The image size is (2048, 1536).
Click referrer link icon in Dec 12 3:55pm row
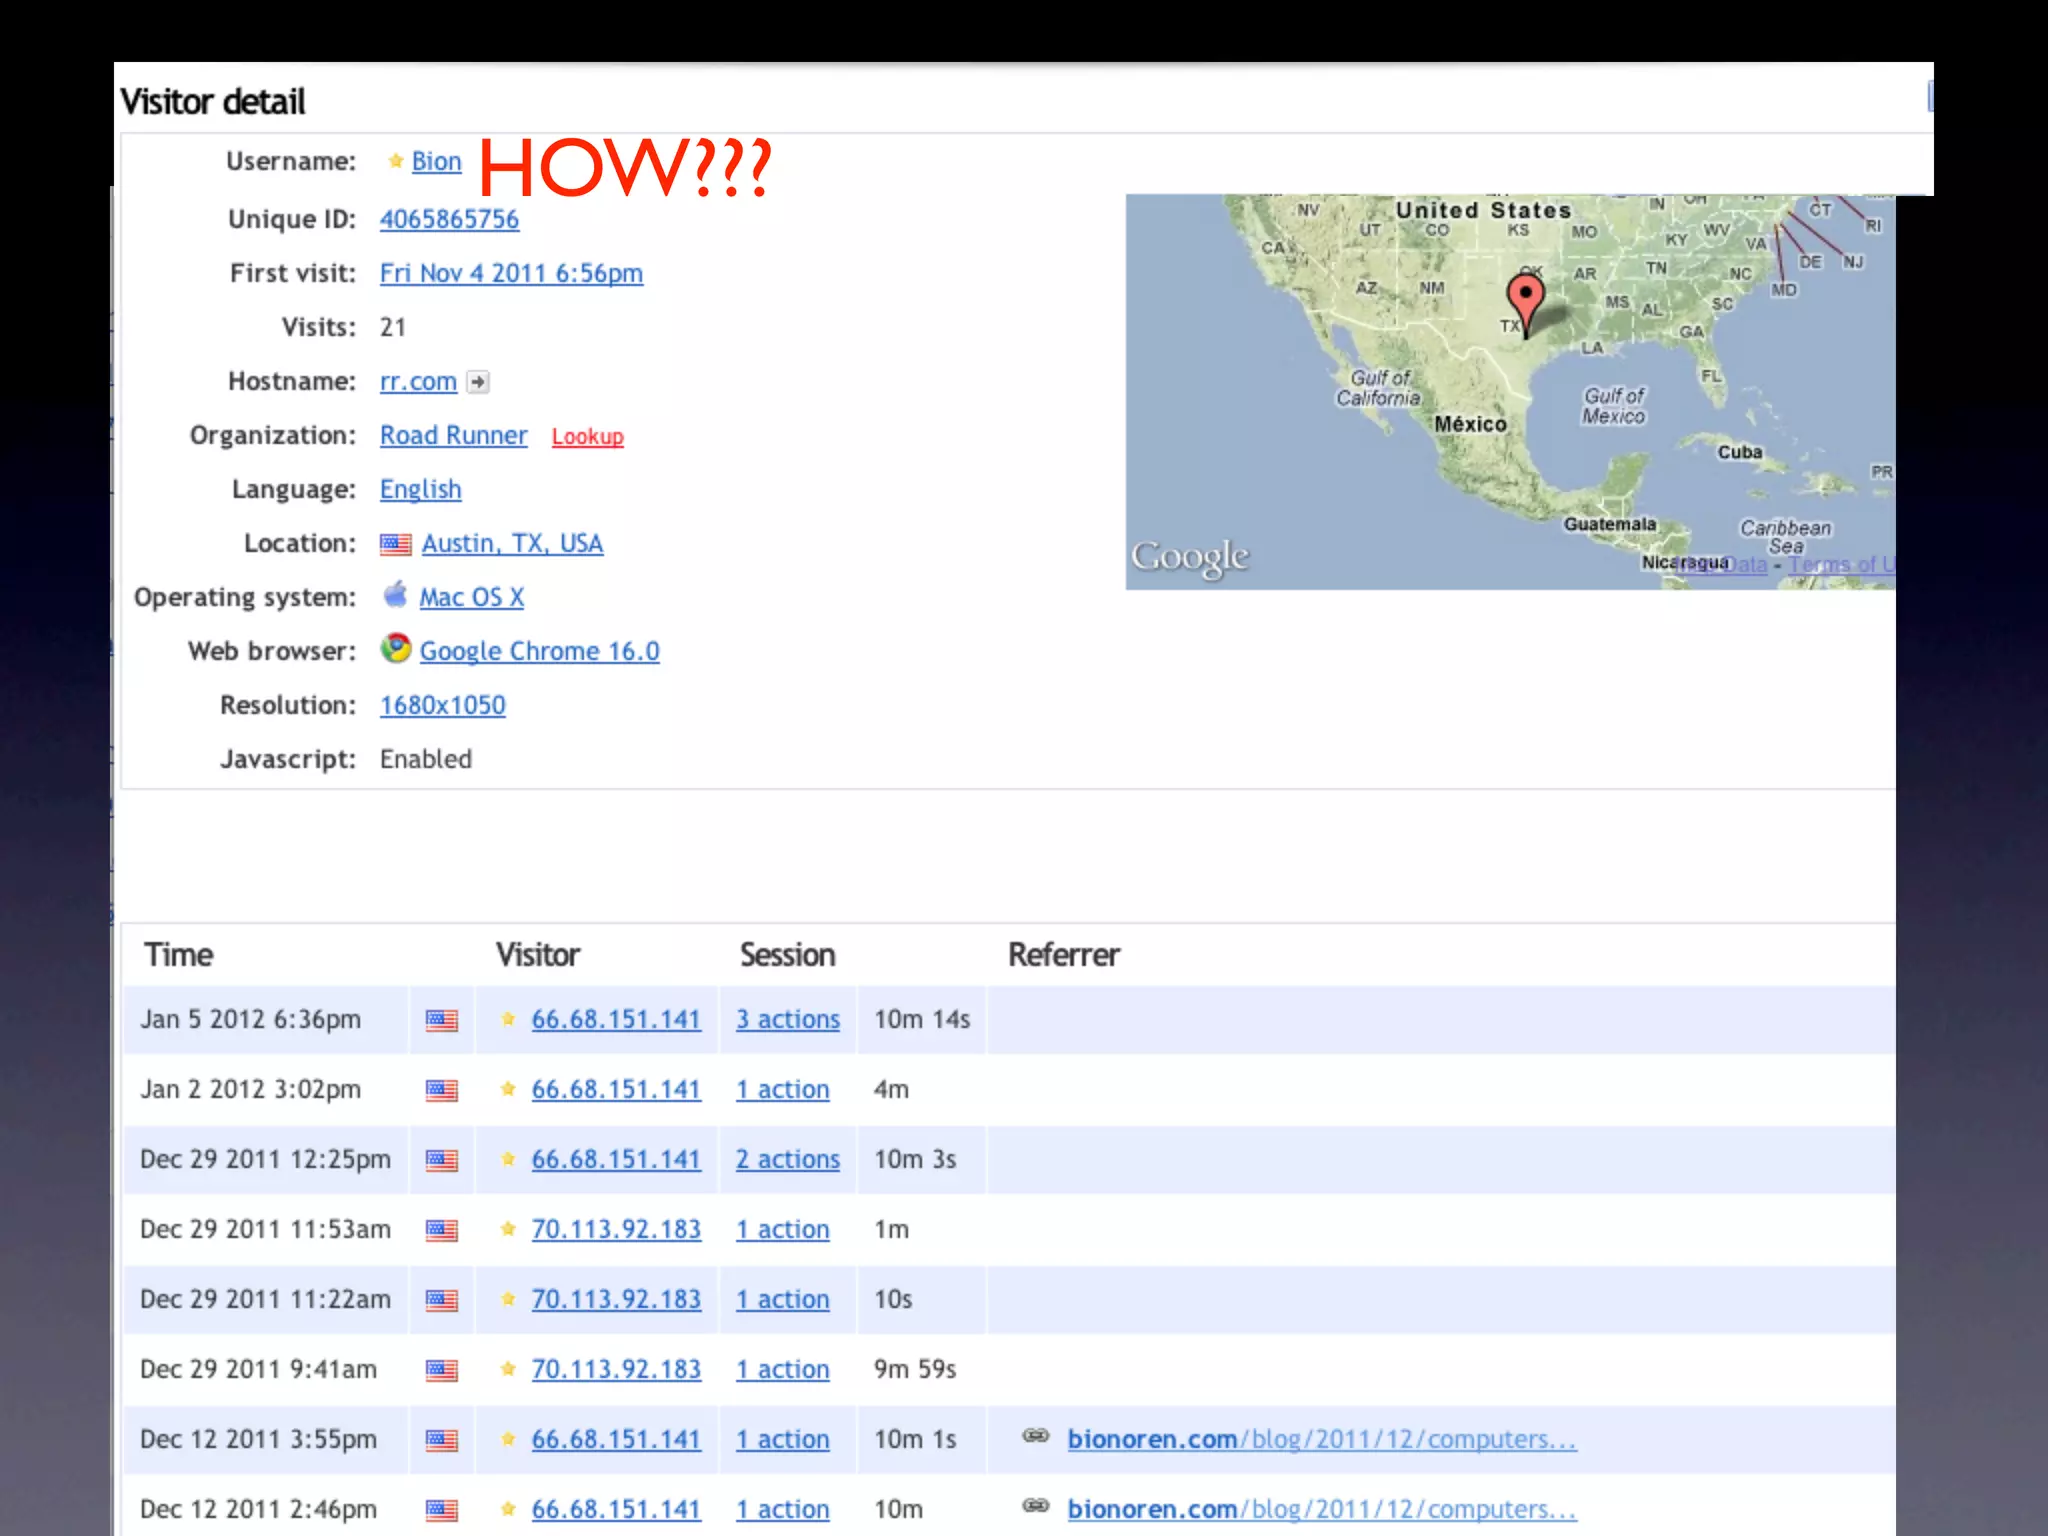click(x=1036, y=1437)
